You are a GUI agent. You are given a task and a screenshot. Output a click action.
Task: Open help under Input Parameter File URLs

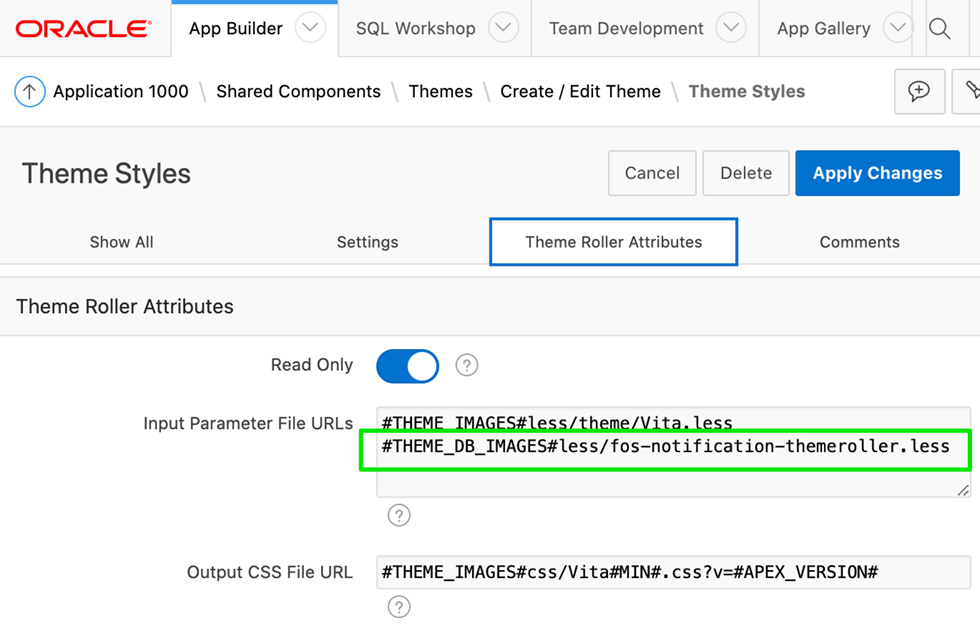(399, 515)
